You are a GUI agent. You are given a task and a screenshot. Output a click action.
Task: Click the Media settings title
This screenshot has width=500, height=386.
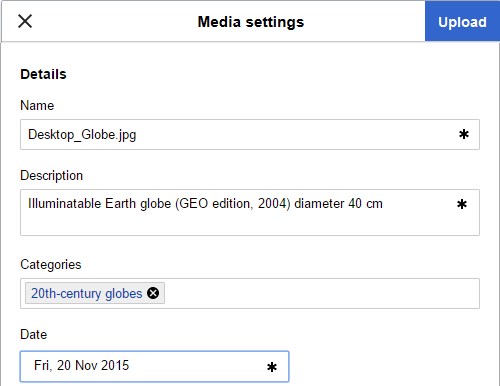(x=251, y=22)
